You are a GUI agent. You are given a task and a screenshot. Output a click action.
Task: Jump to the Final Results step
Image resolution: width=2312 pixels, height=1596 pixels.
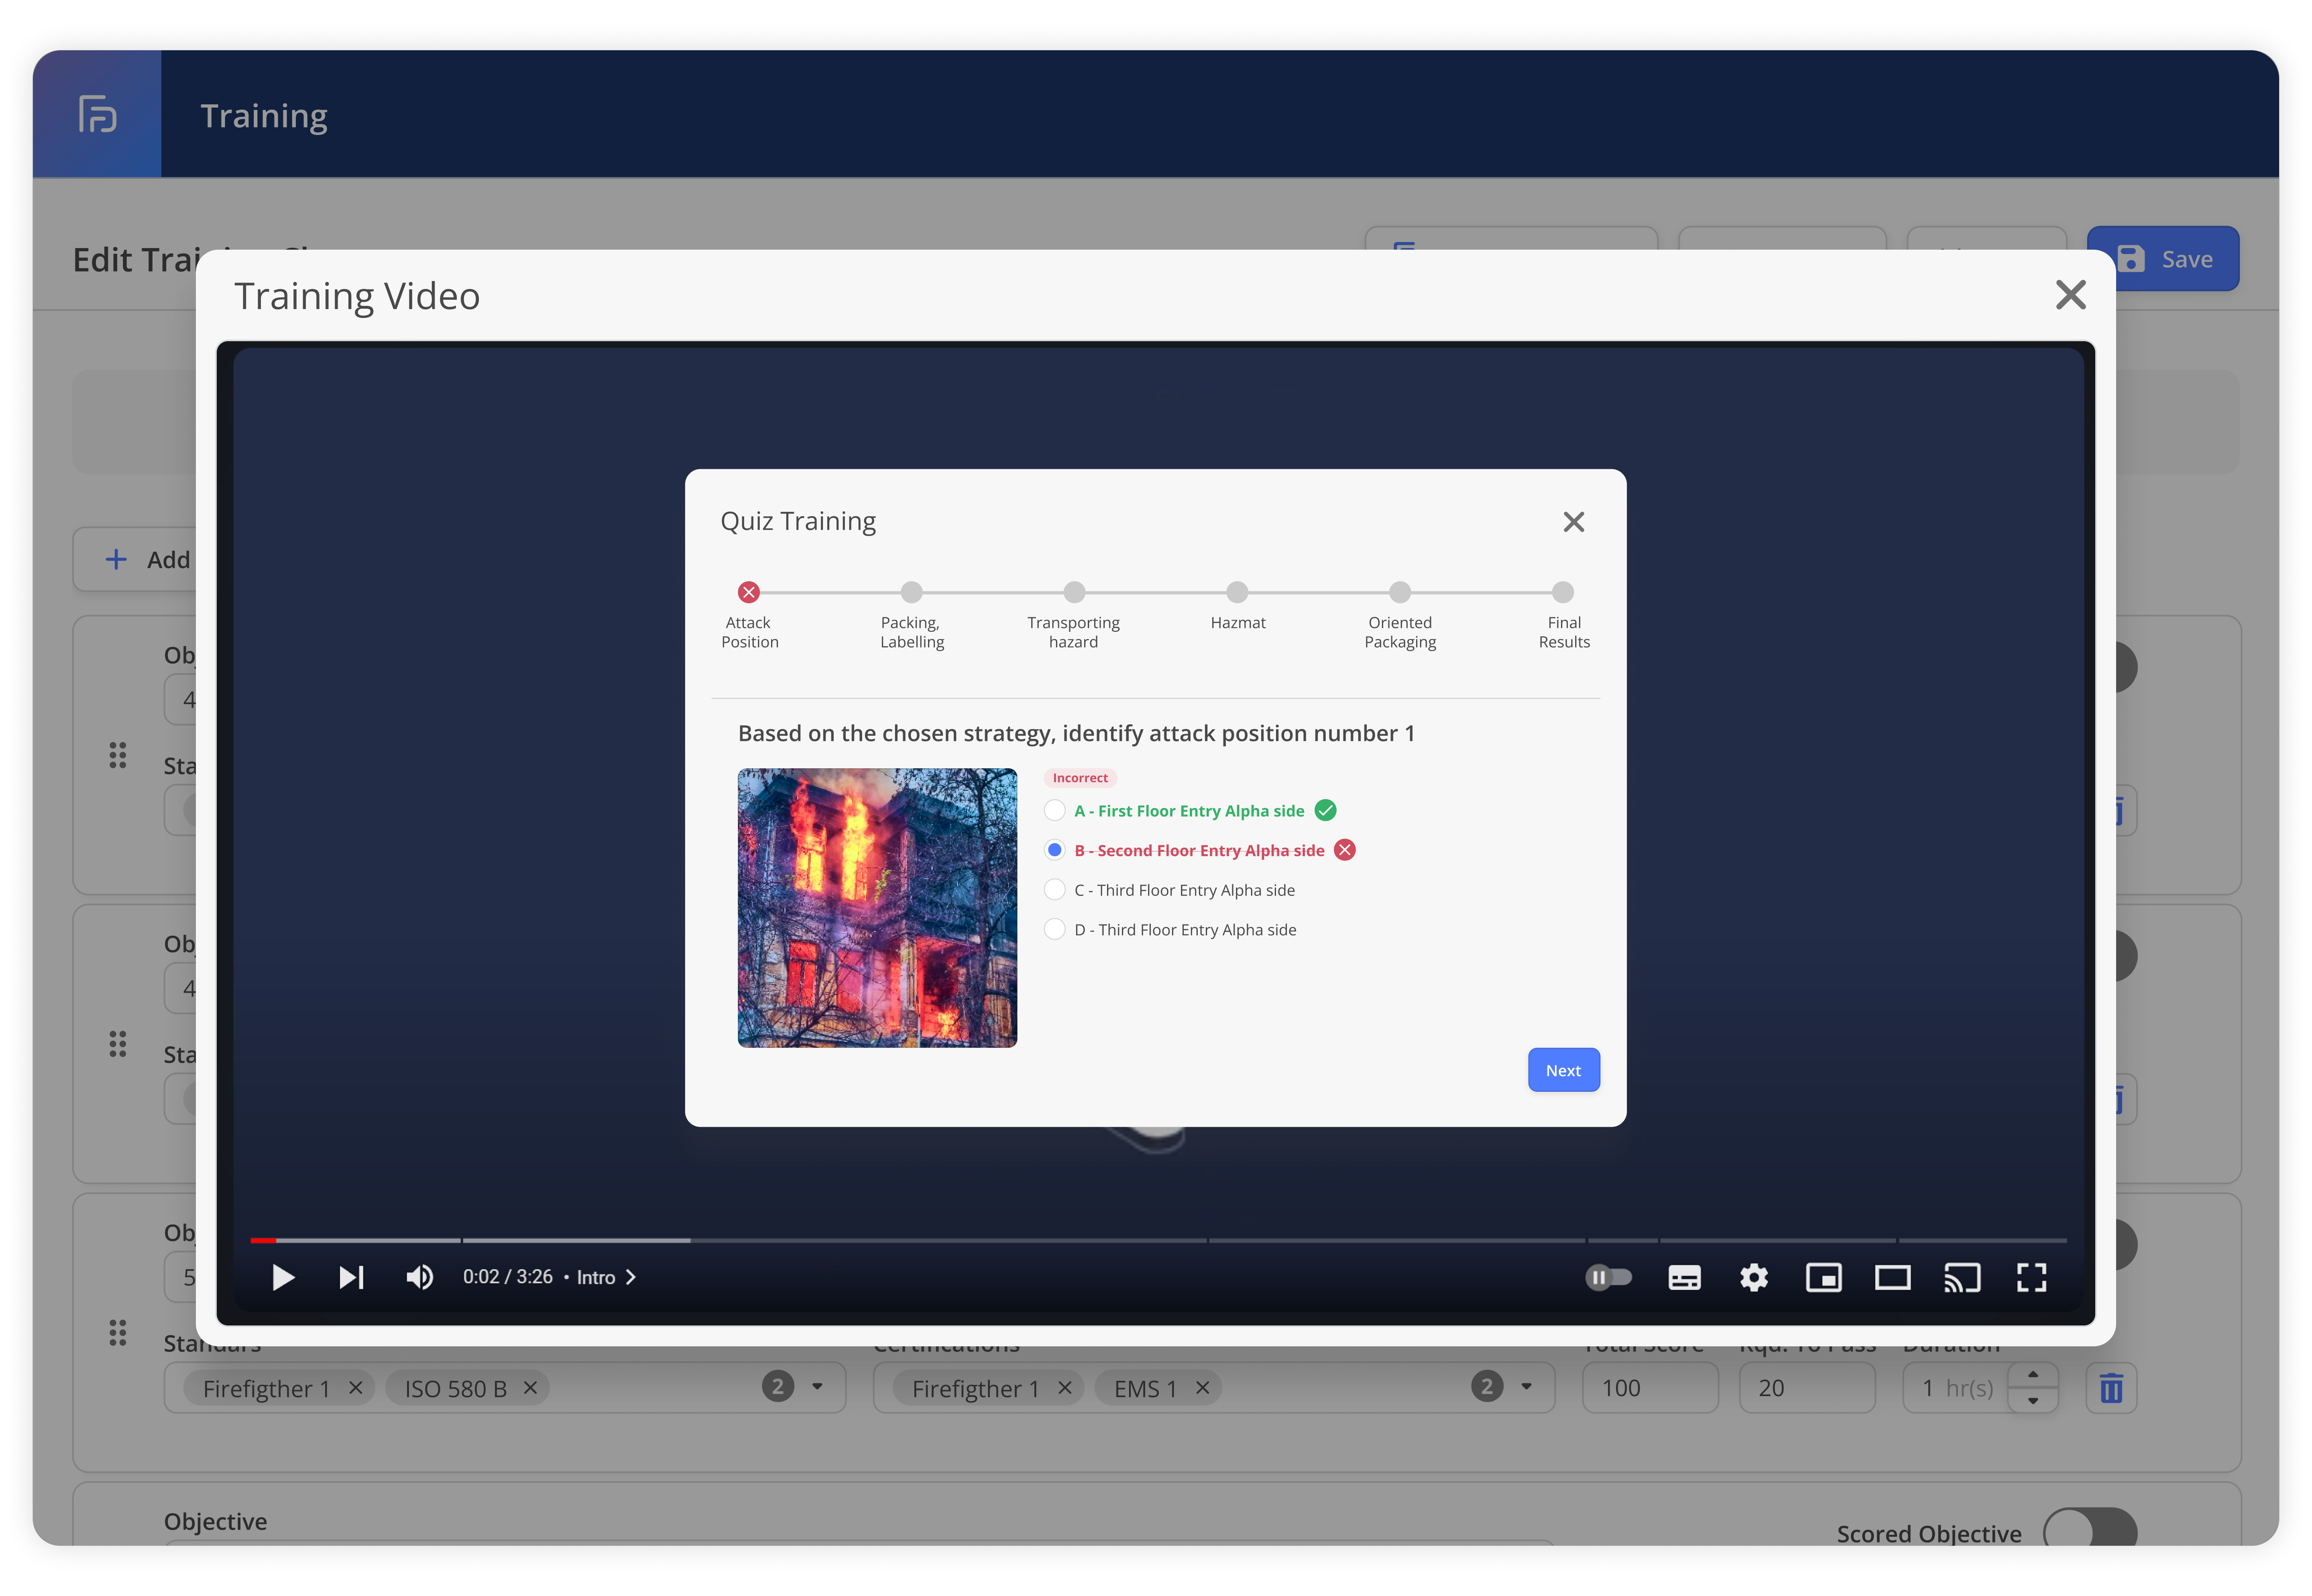coord(1563,592)
